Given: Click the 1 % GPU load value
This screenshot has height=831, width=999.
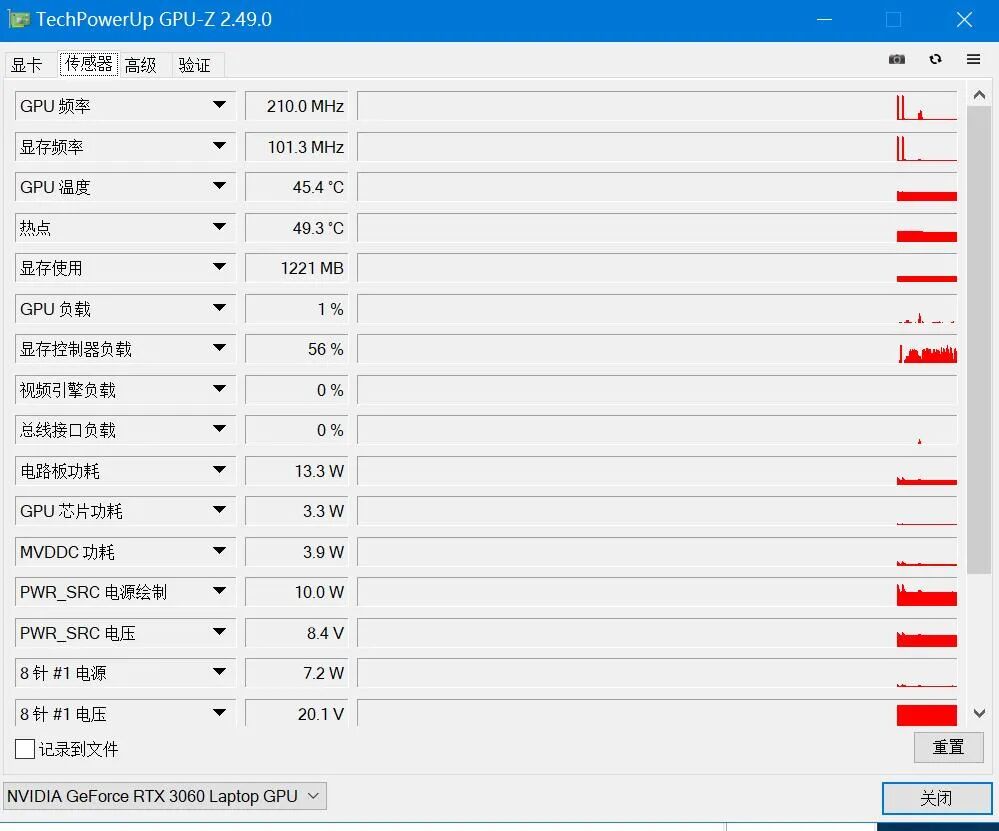Looking at the screenshot, I should 296,308.
